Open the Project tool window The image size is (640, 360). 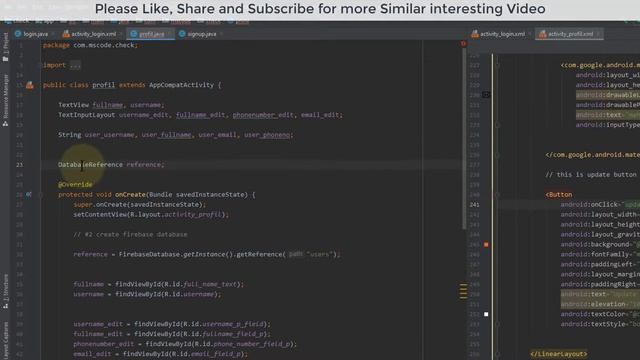point(5,47)
